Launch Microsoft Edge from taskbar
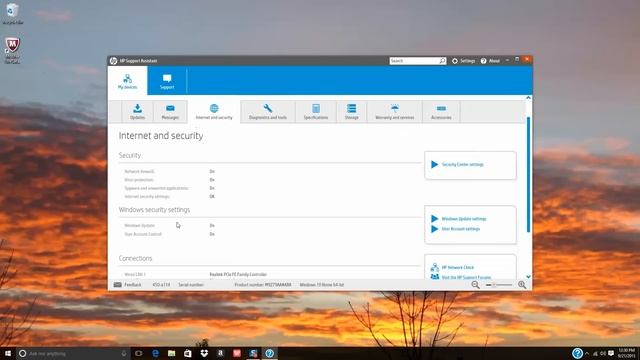Viewport: 640px width, 360px height. 155,353
